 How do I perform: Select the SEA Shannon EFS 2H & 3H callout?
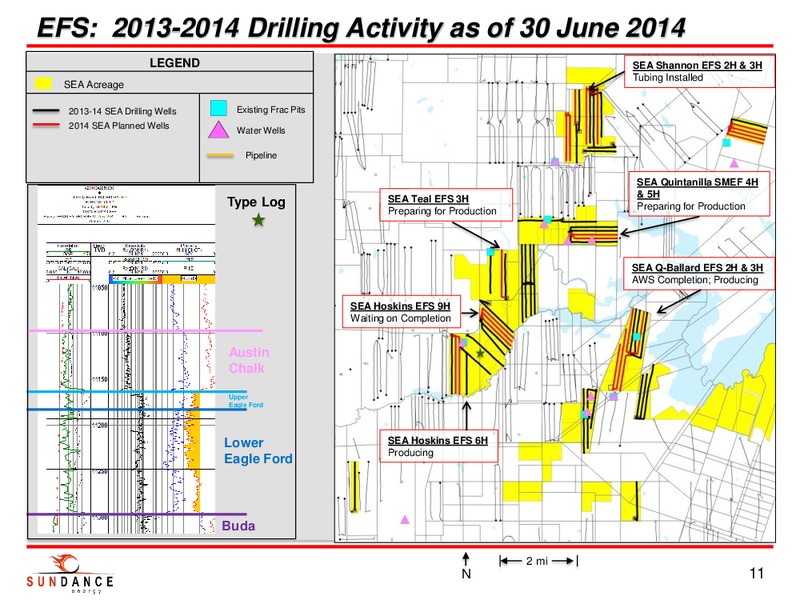[x=699, y=71]
